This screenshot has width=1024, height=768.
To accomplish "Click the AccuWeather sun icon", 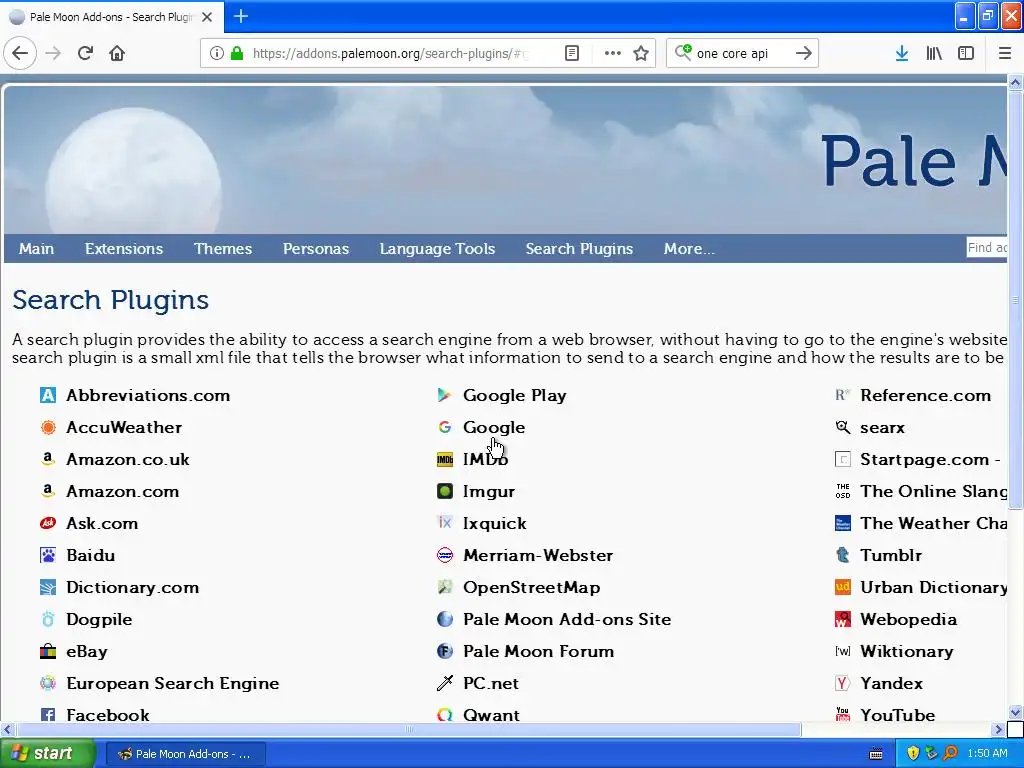I will tap(48, 427).
